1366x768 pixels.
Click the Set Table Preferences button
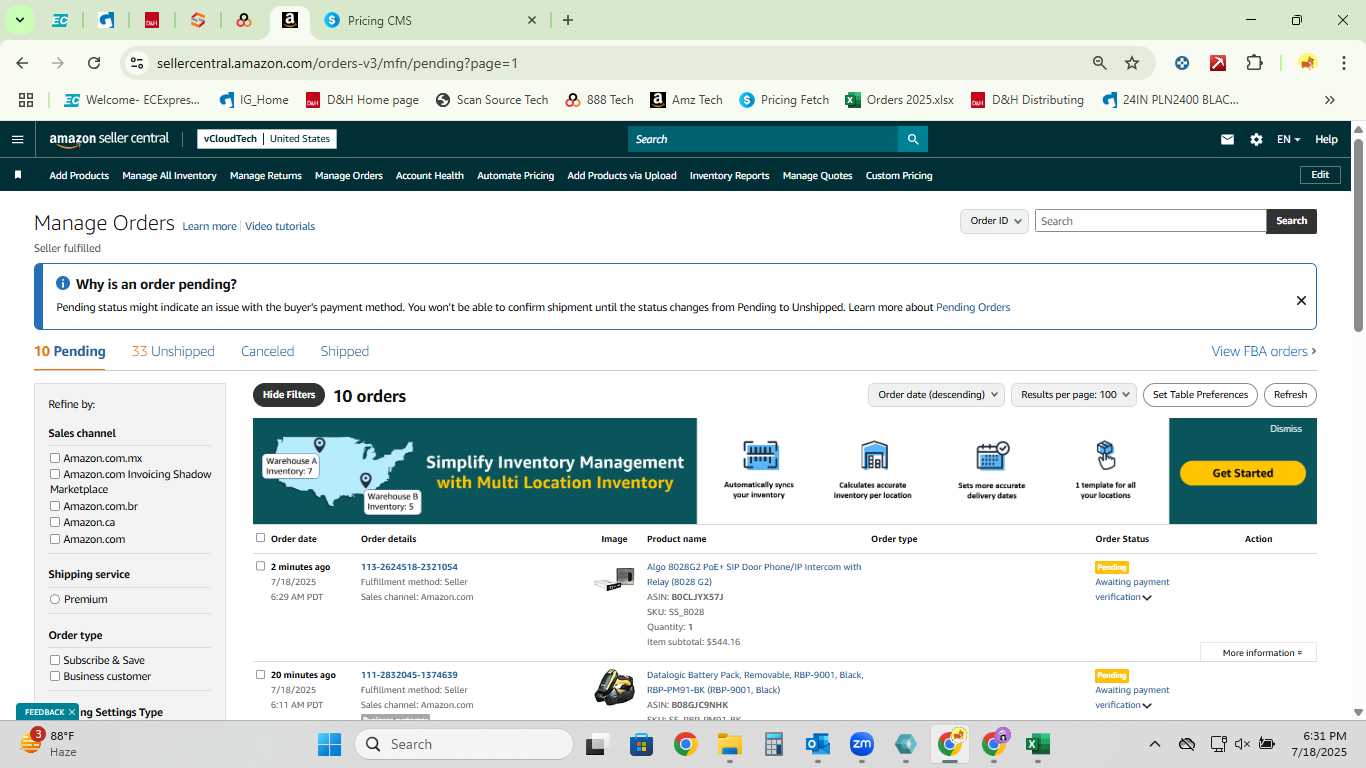click(1200, 395)
